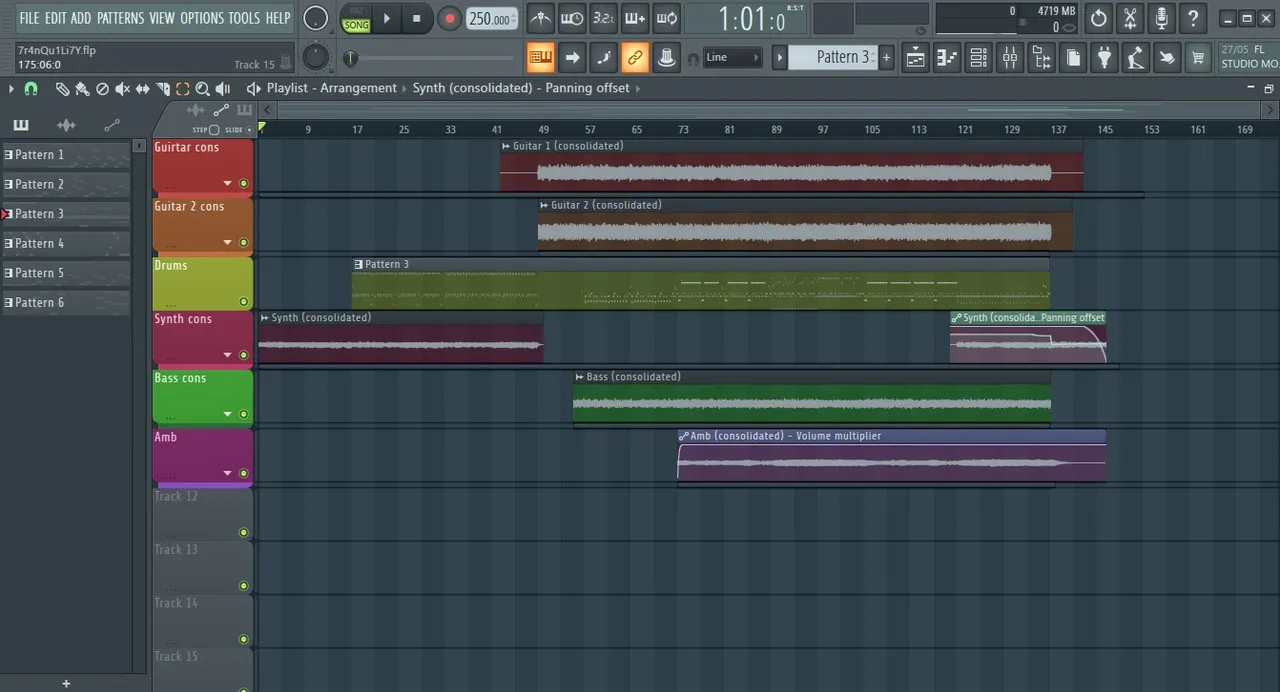Toggle step editing mode icon
Viewport: 1280px width, 692px height.
(x=603, y=57)
